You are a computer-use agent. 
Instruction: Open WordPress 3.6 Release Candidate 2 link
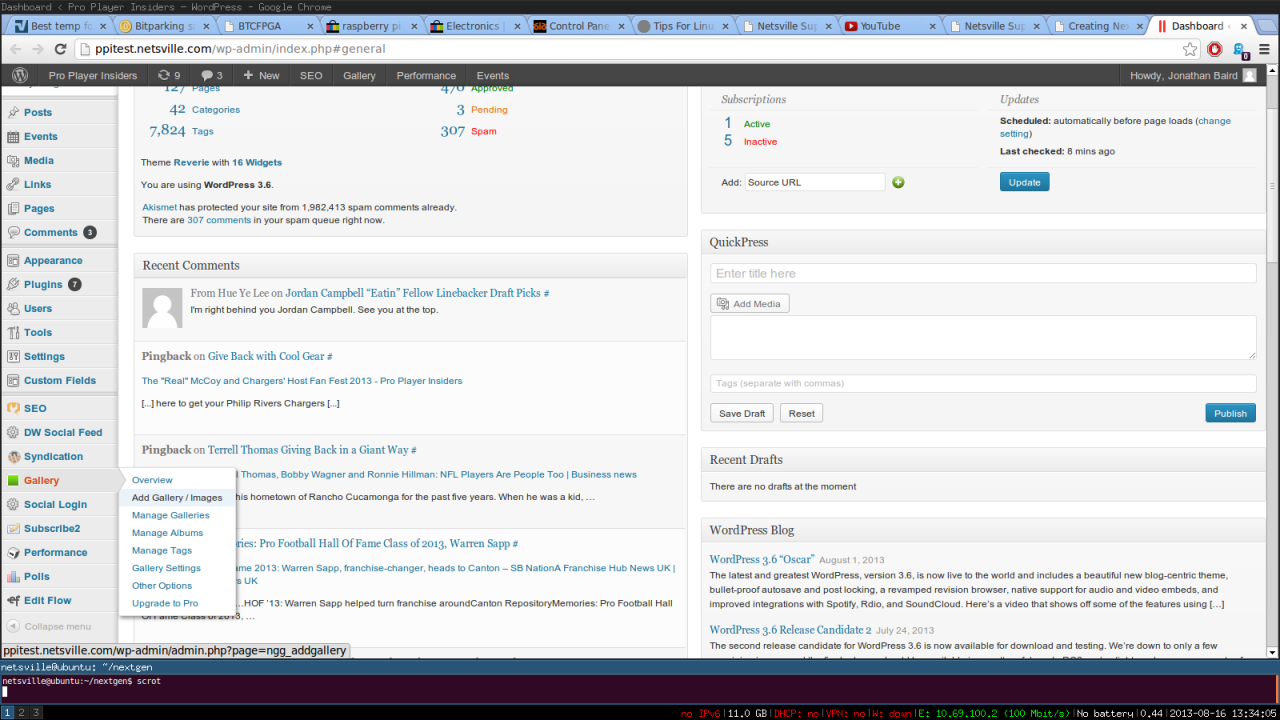(x=790, y=630)
